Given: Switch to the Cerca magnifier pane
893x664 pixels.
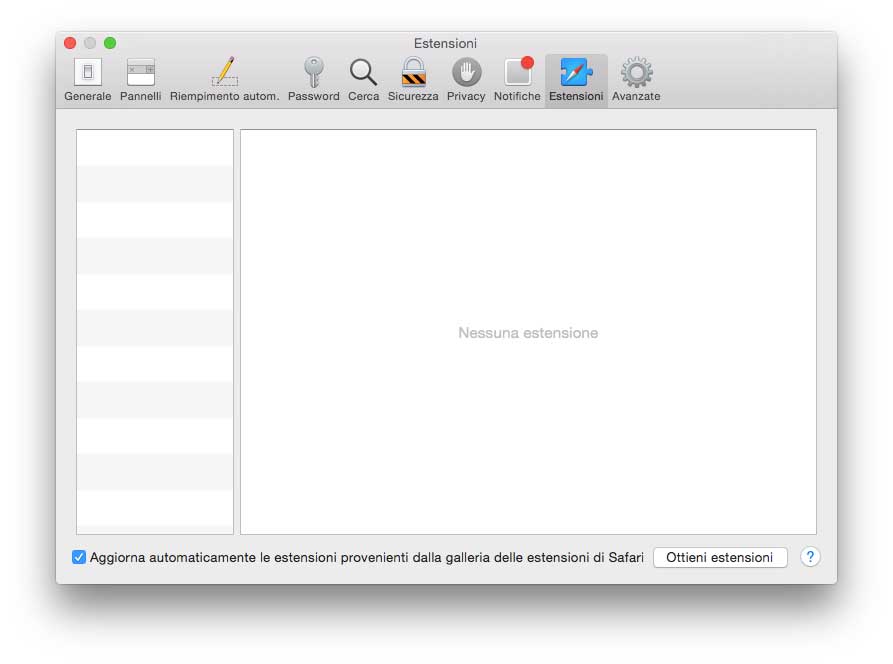Looking at the screenshot, I should click(x=363, y=80).
